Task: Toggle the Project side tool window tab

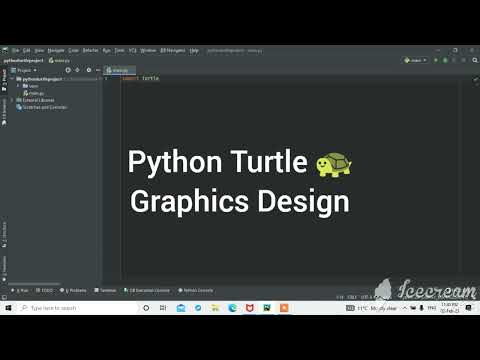Action: pos(4,79)
